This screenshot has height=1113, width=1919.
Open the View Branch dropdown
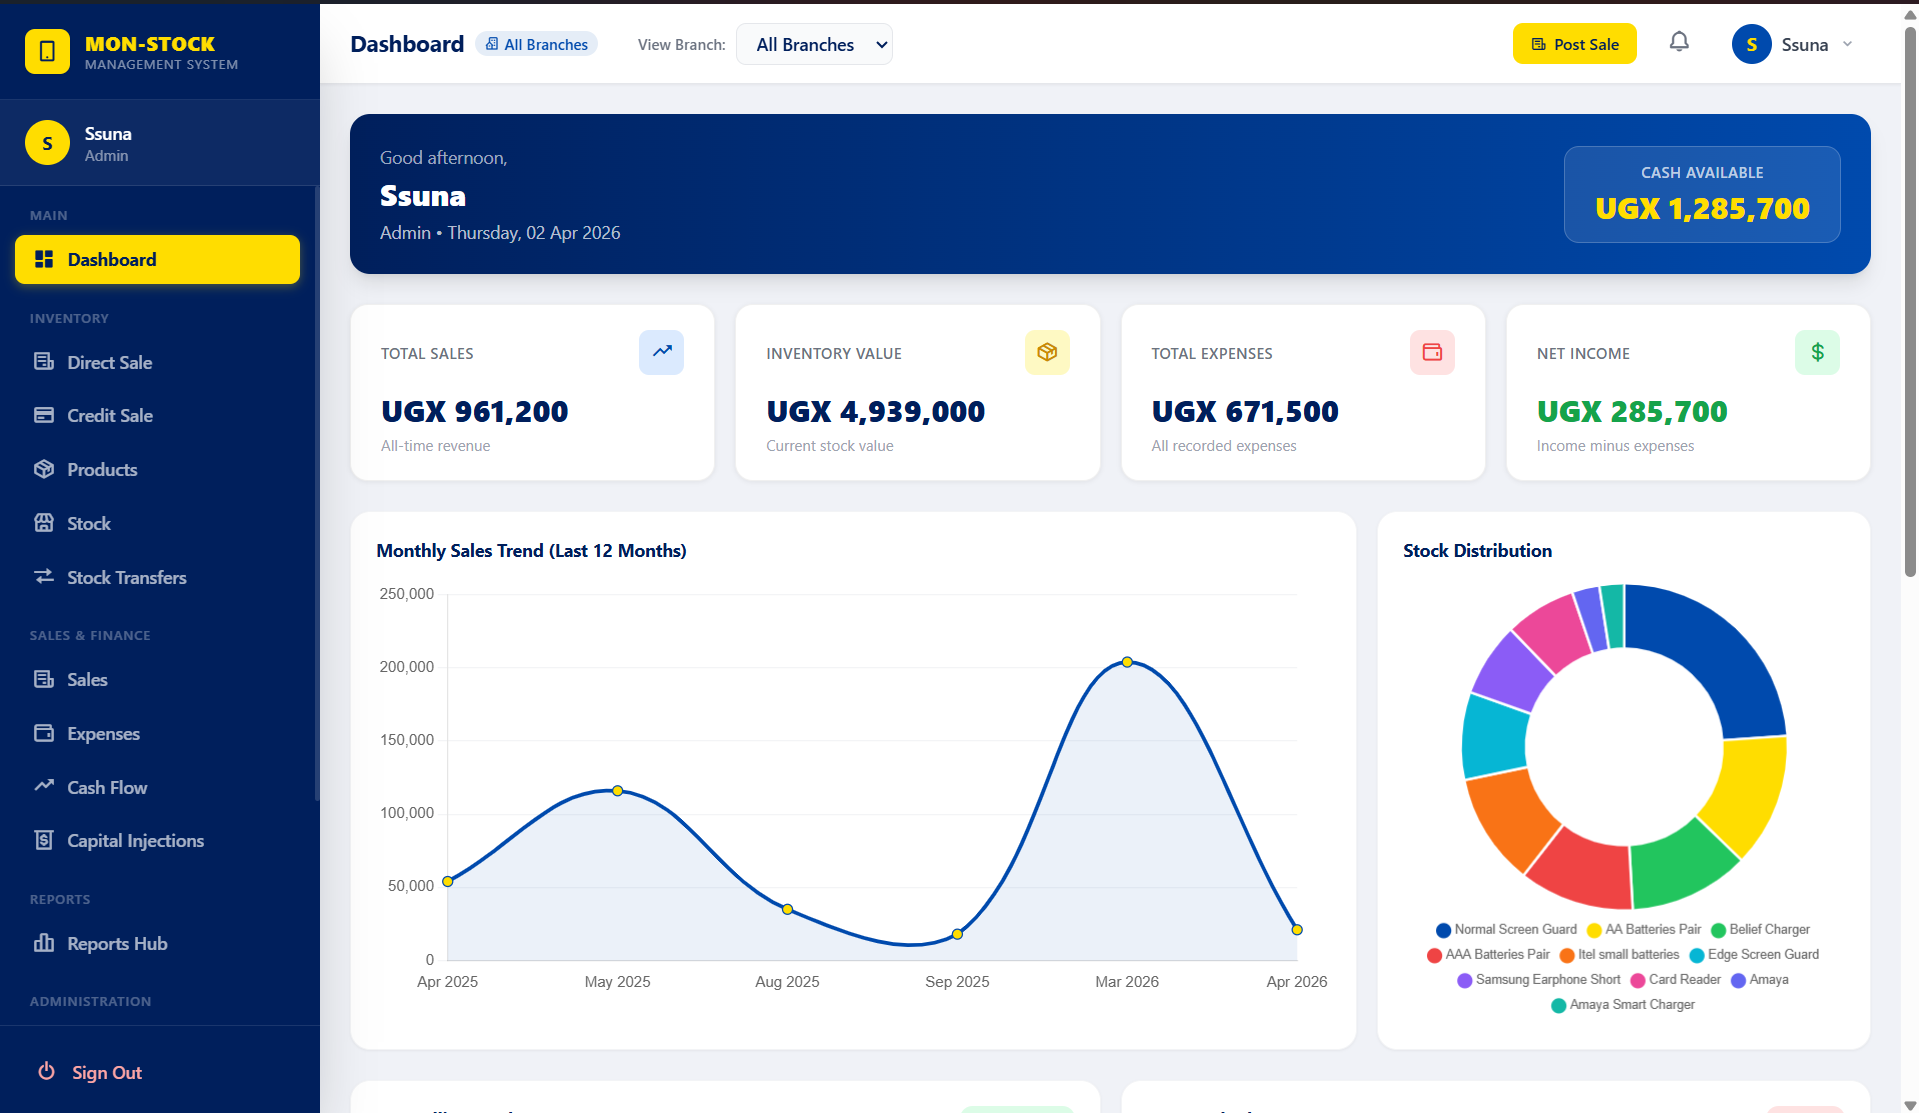click(814, 44)
